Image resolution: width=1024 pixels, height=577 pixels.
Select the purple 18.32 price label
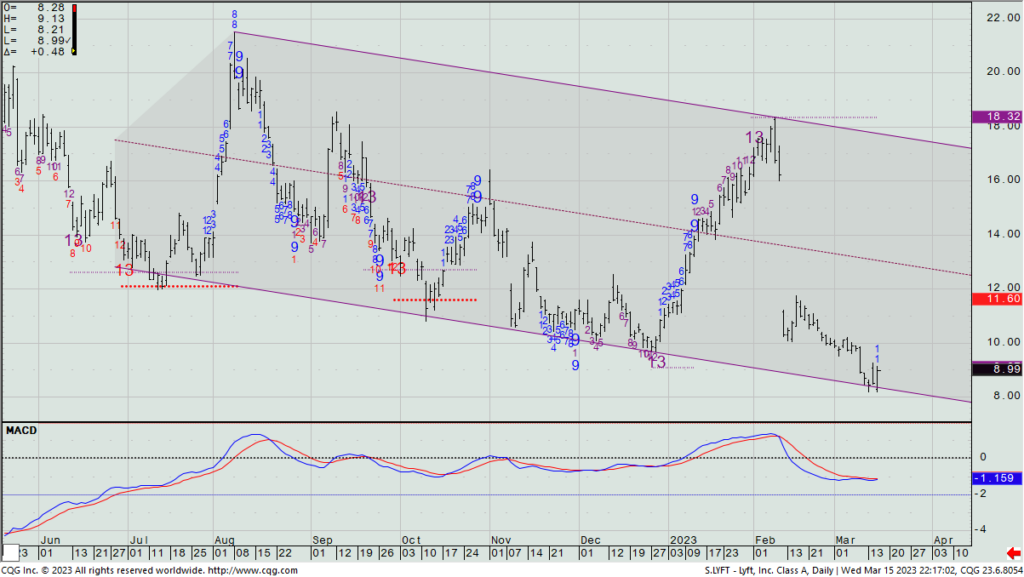pyautogui.click(x=996, y=117)
